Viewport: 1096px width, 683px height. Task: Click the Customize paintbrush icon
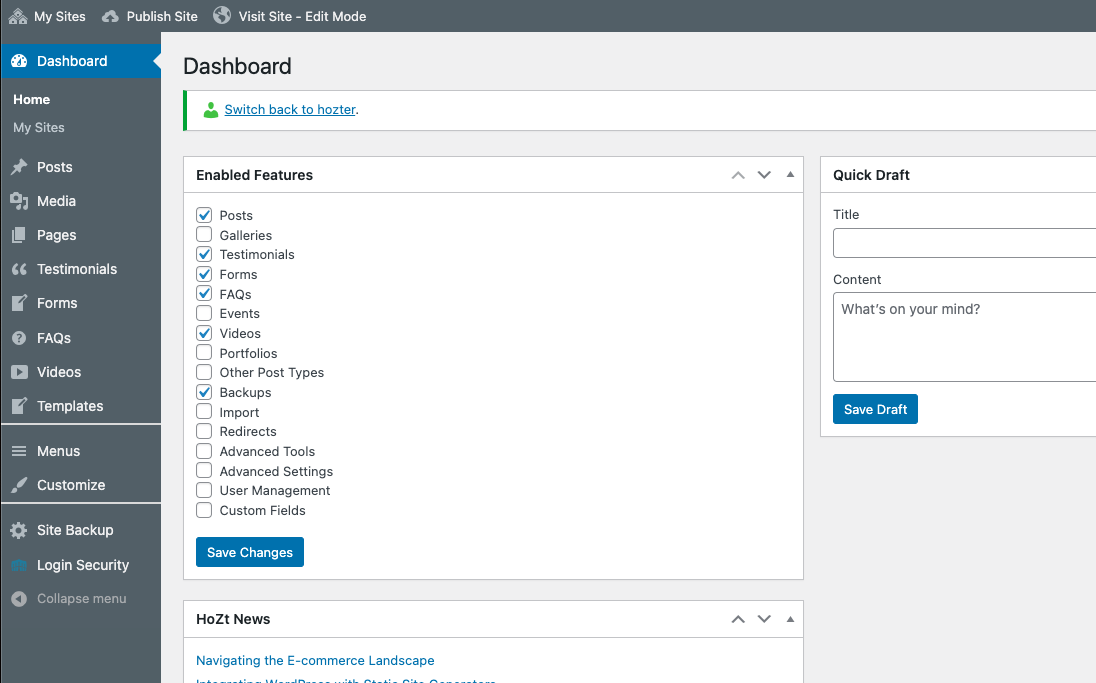(18, 485)
